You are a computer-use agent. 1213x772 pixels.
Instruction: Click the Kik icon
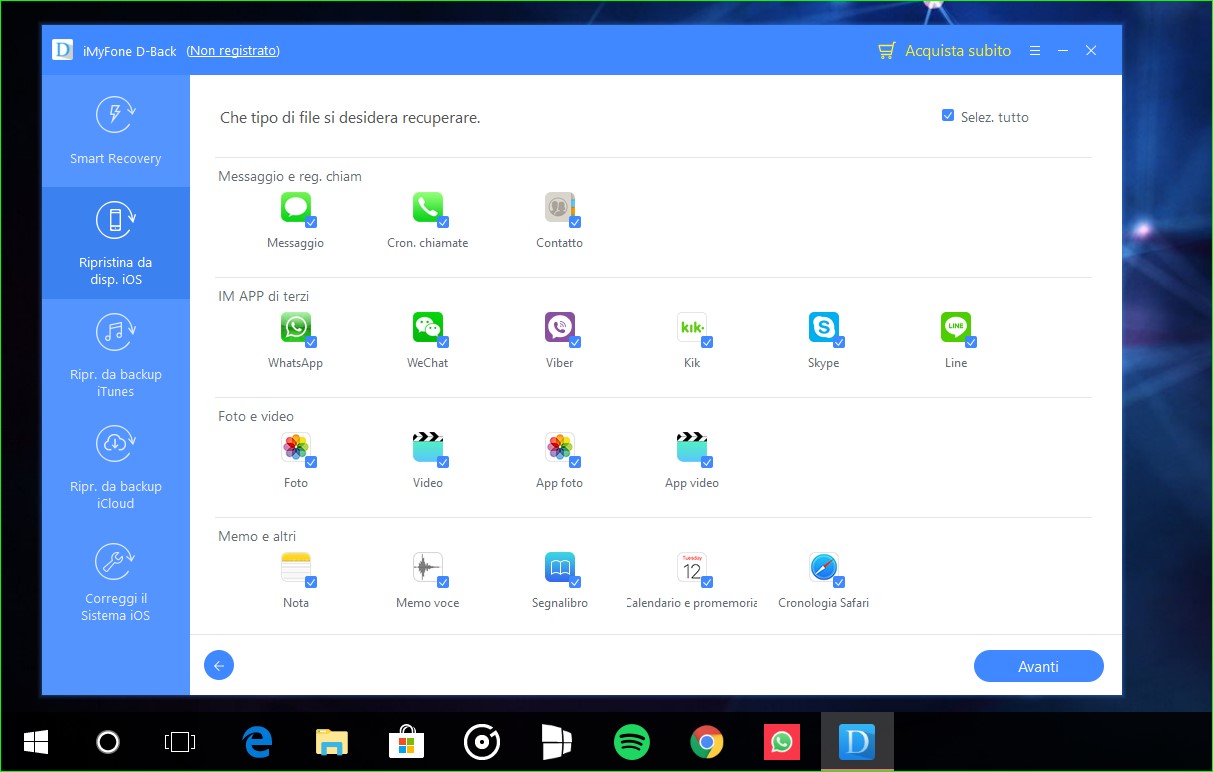[x=691, y=328]
